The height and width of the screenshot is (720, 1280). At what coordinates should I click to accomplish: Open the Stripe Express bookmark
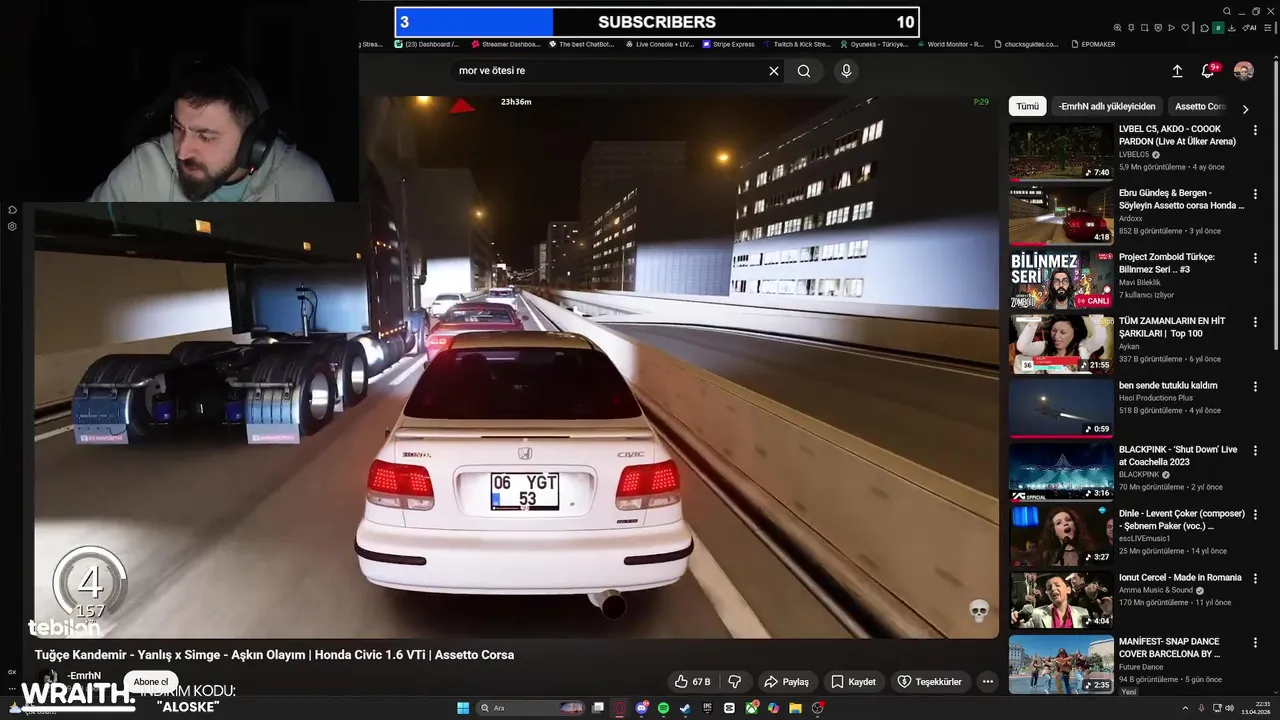click(x=727, y=44)
